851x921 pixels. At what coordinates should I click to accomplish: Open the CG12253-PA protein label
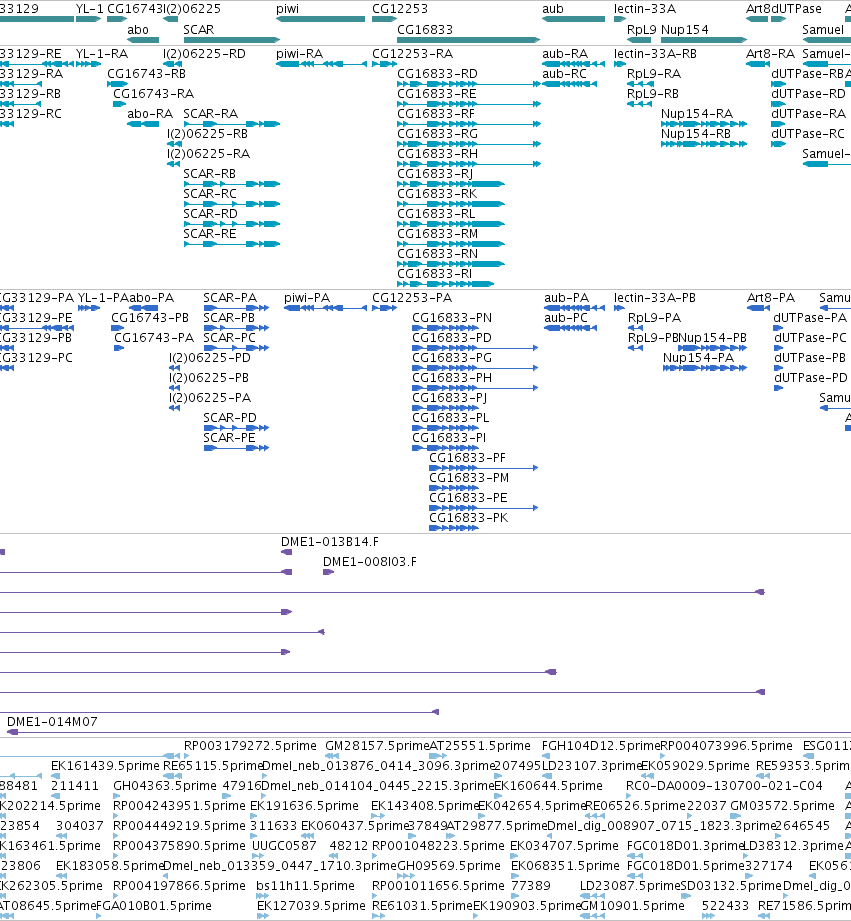(x=412, y=298)
